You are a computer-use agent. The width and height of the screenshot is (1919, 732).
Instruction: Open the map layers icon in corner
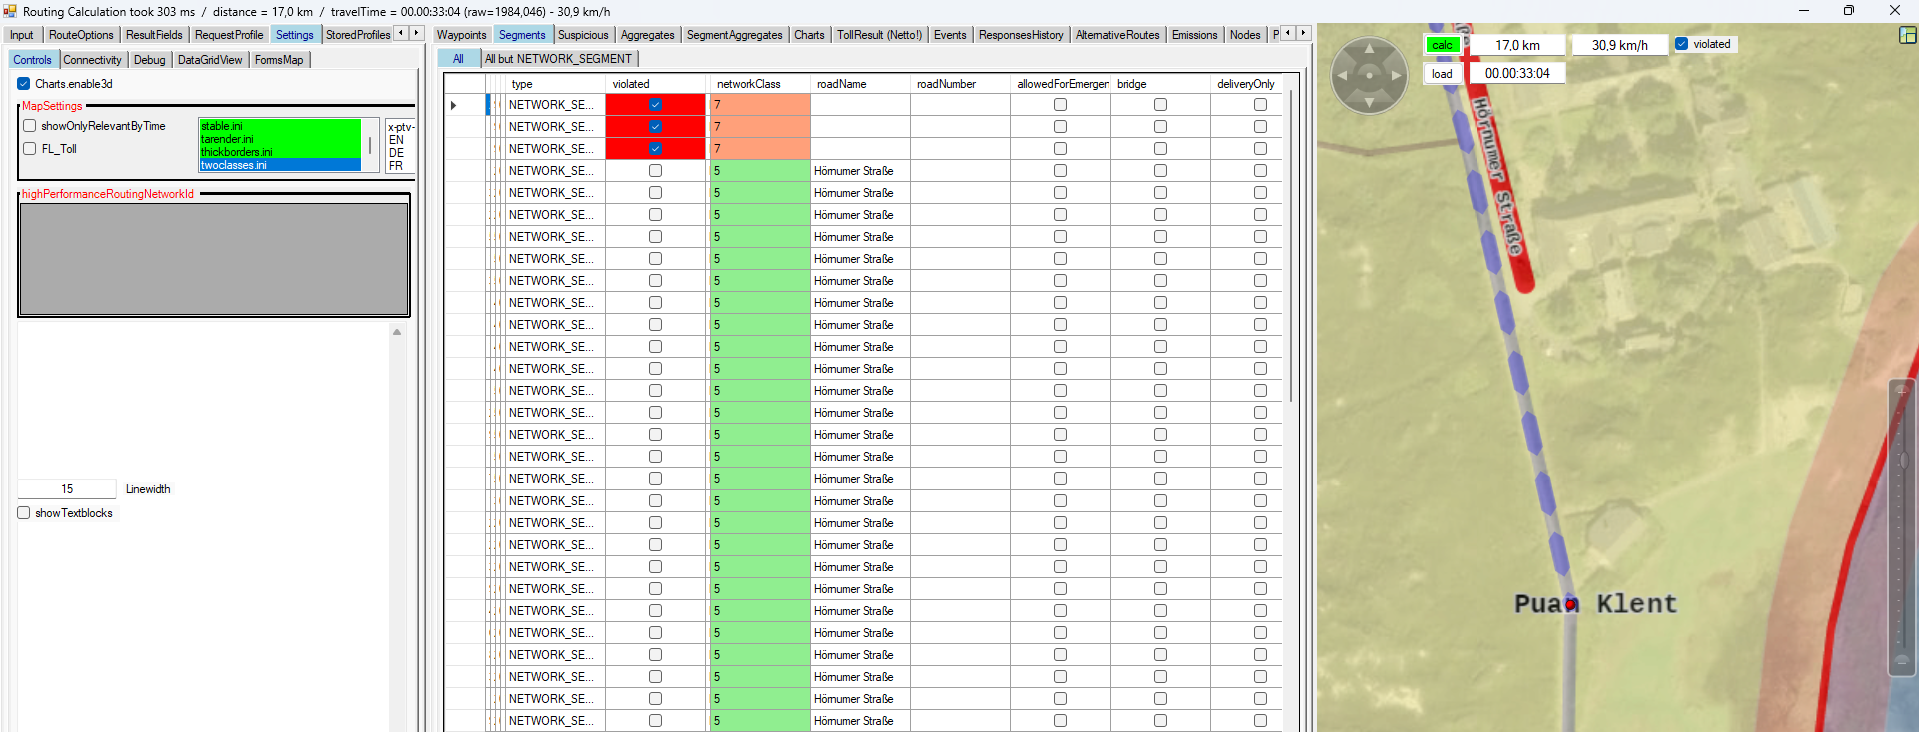click(x=1907, y=35)
